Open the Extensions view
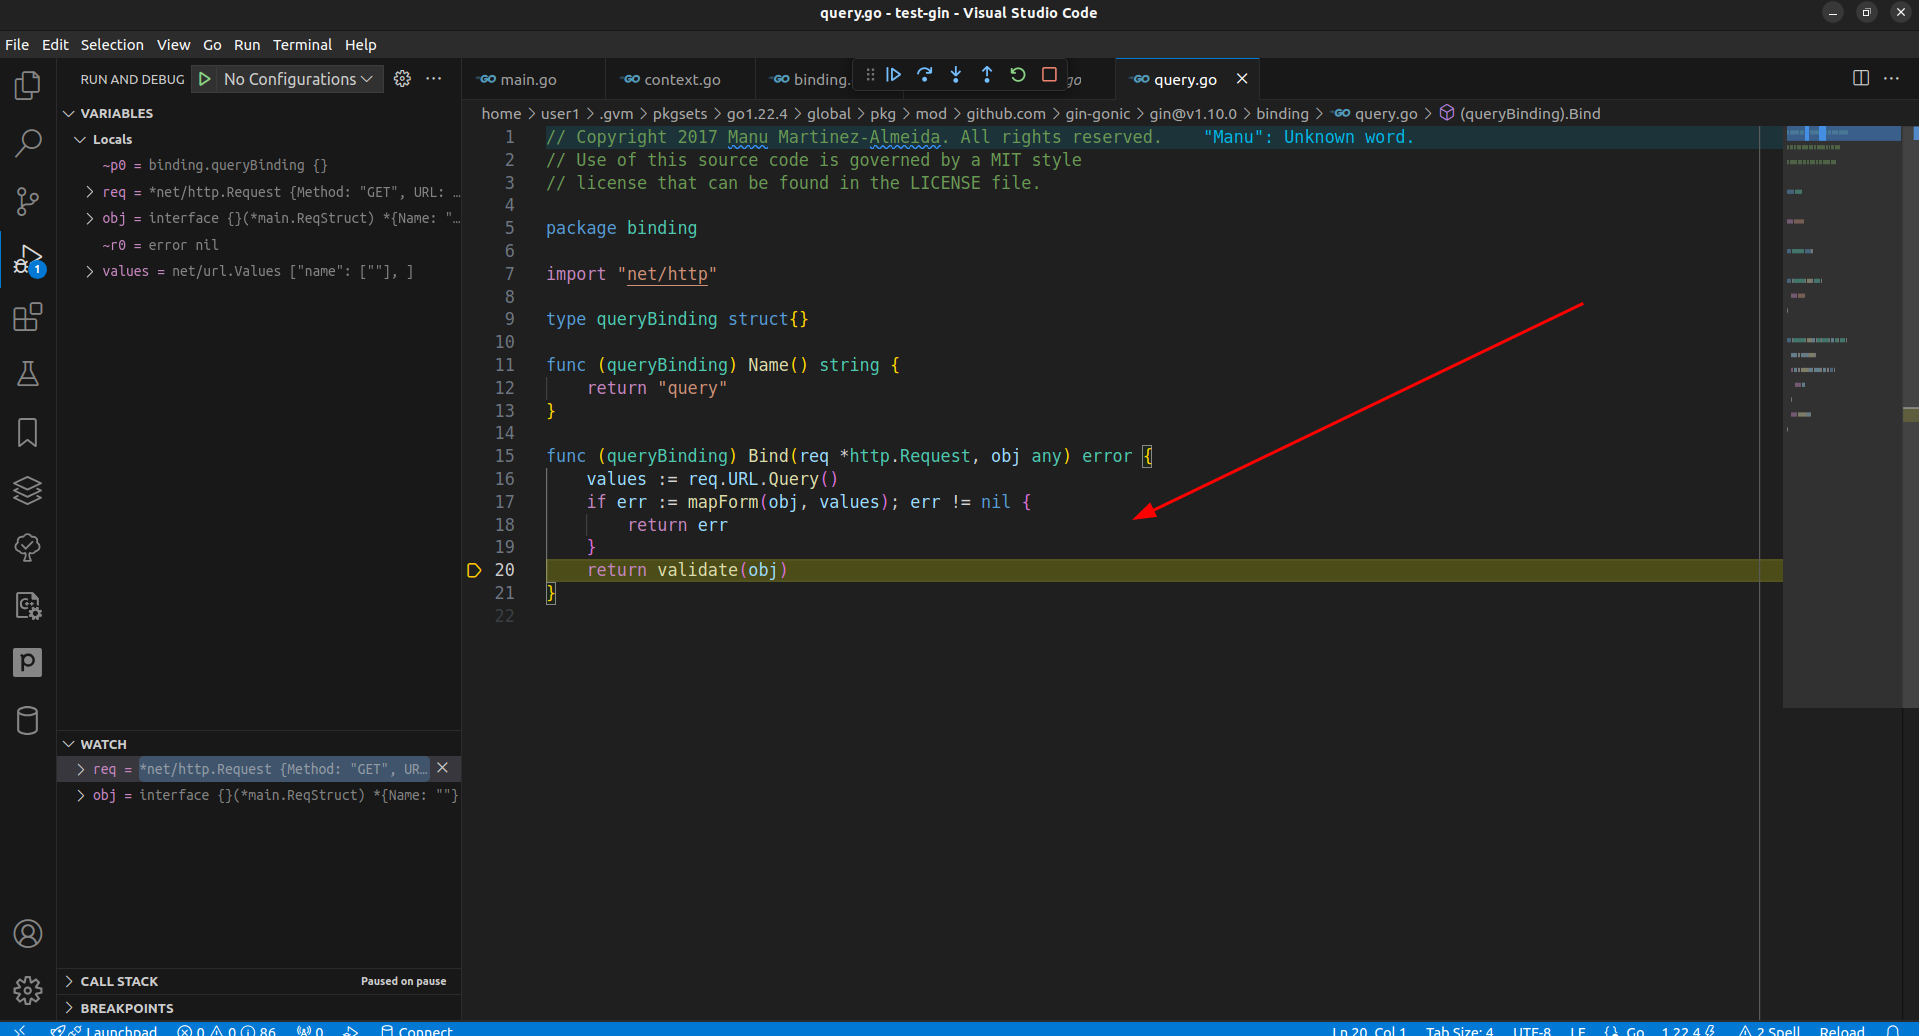The height and width of the screenshot is (1036, 1919). (x=28, y=318)
